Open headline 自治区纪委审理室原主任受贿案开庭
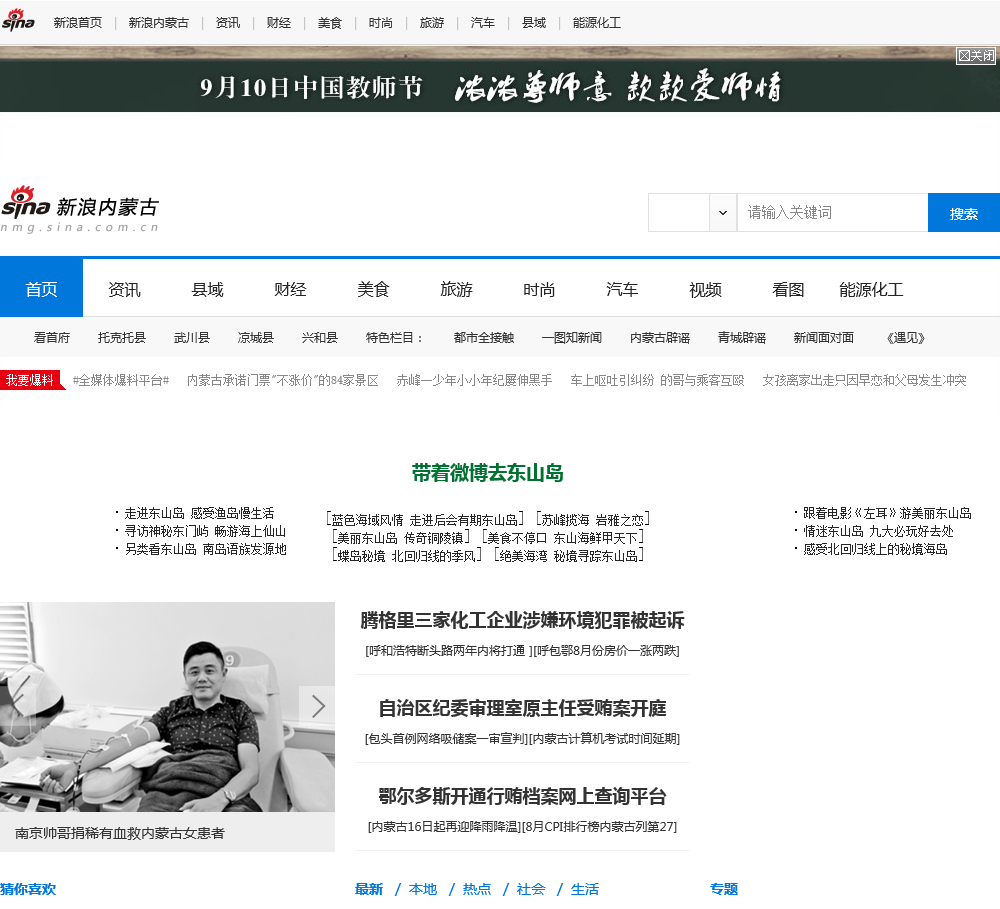This screenshot has height=909, width=1000. point(522,708)
